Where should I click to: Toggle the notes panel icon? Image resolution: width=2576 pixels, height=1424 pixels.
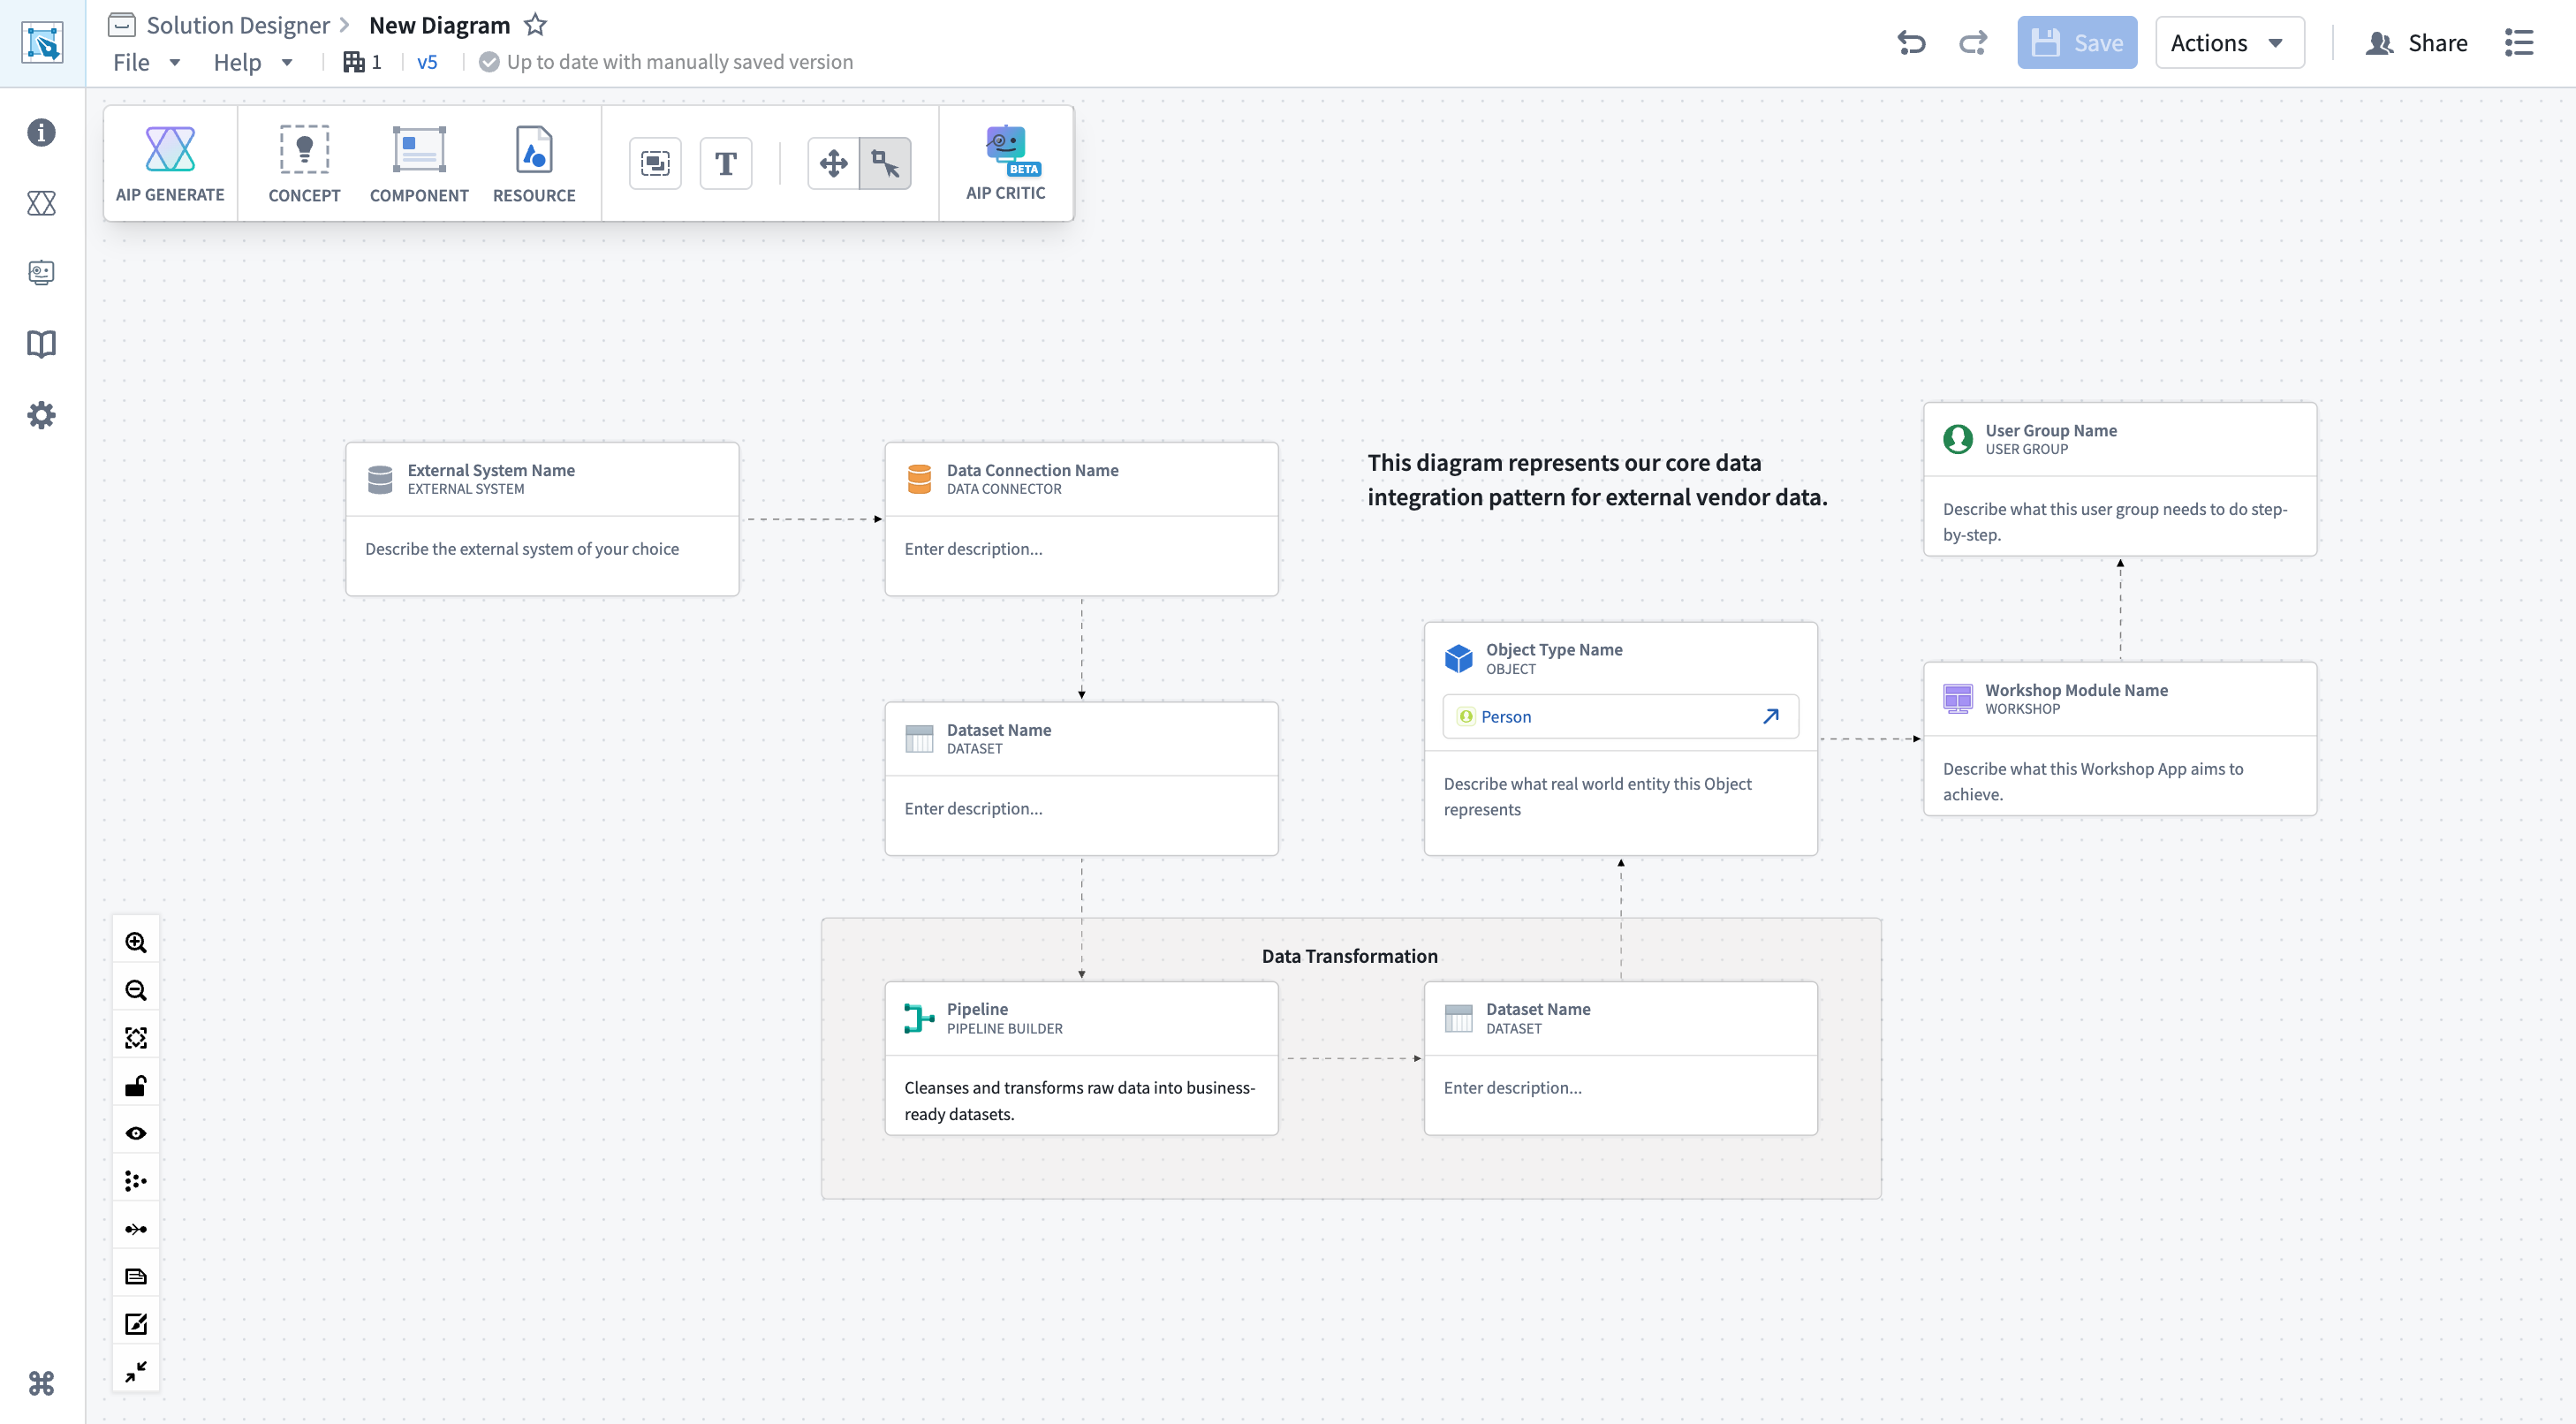(136, 1276)
